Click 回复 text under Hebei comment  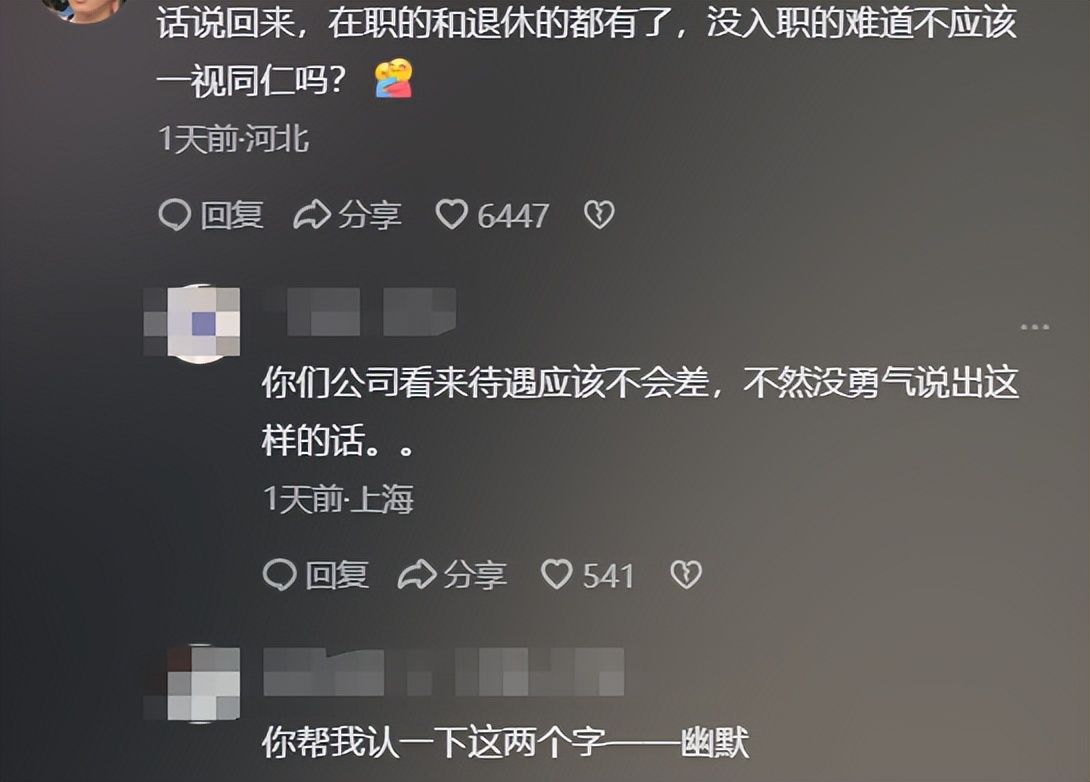[x=232, y=215]
